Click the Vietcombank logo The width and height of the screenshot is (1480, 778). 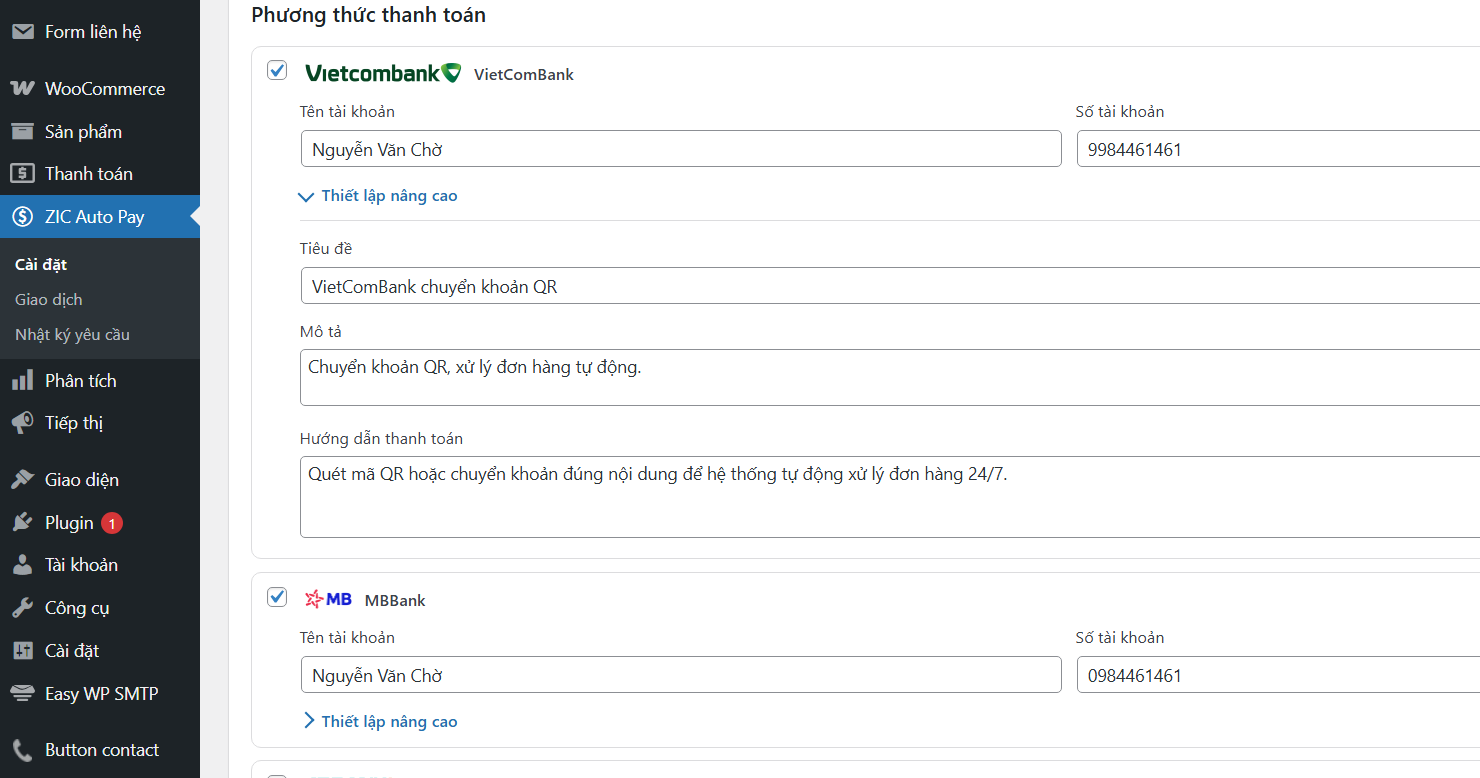click(x=383, y=73)
